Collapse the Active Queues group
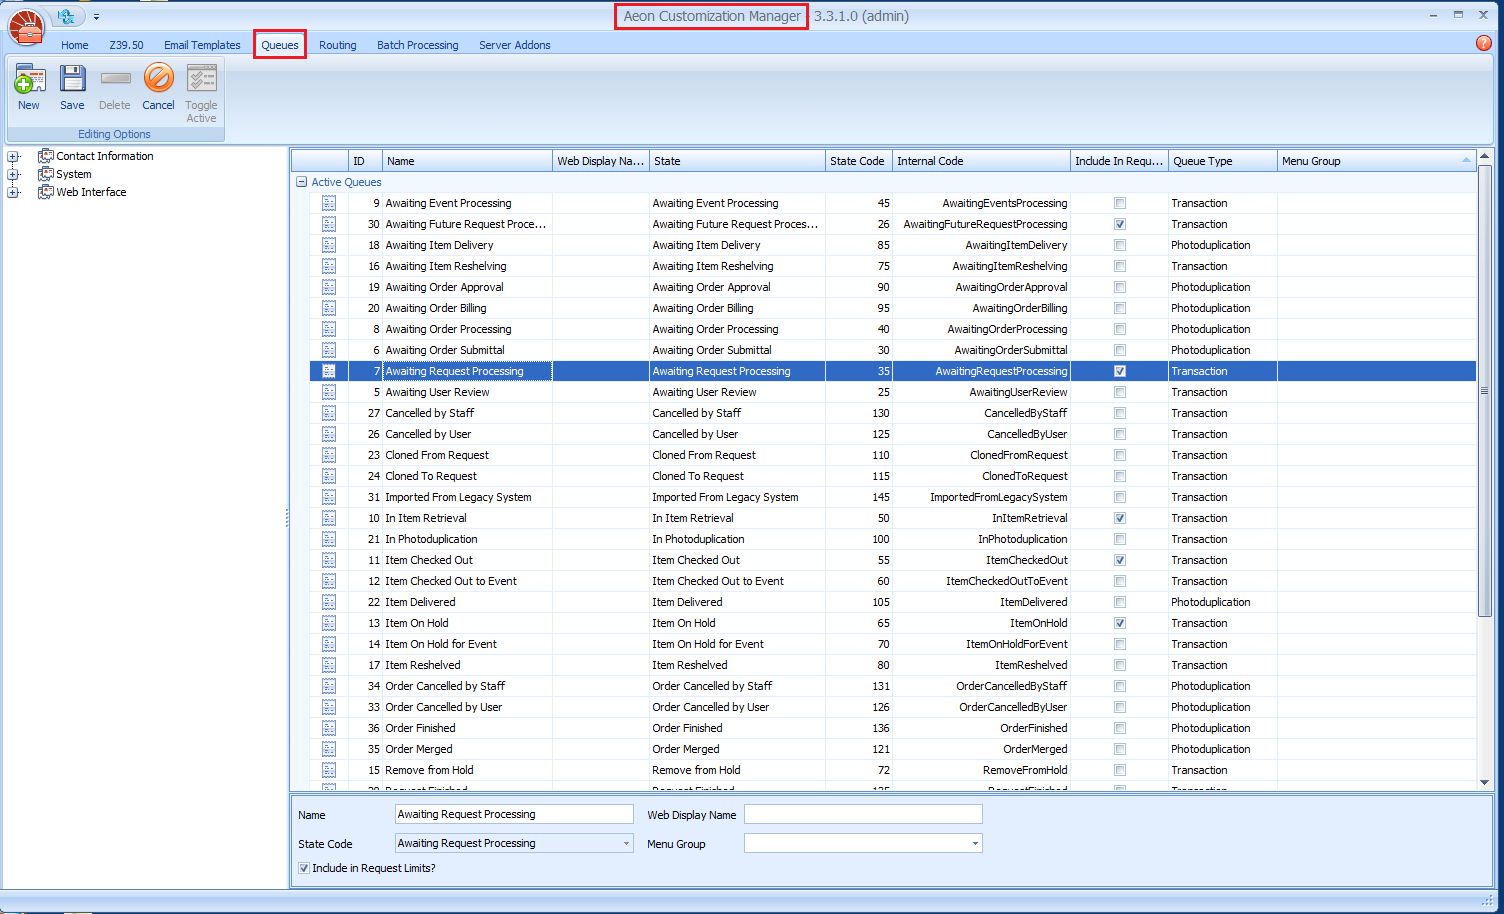Image resolution: width=1504 pixels, height=914 pixels. (x=301, y=182)
